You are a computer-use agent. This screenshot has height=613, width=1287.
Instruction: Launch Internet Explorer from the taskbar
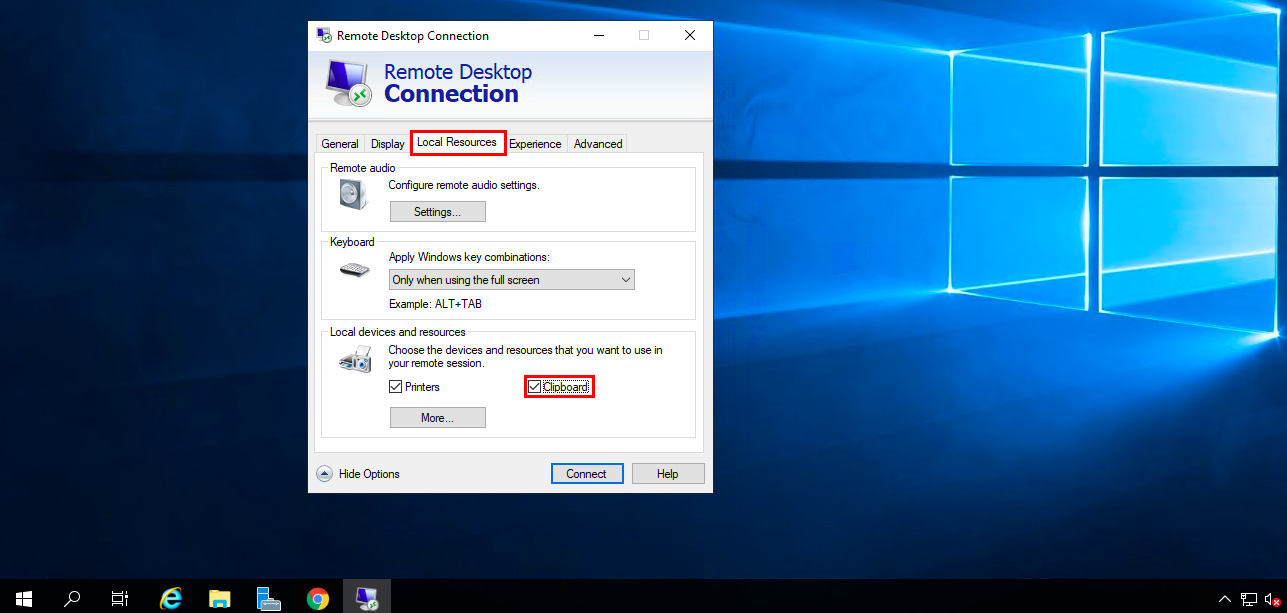pyautogui.click(x=171, y=599)
